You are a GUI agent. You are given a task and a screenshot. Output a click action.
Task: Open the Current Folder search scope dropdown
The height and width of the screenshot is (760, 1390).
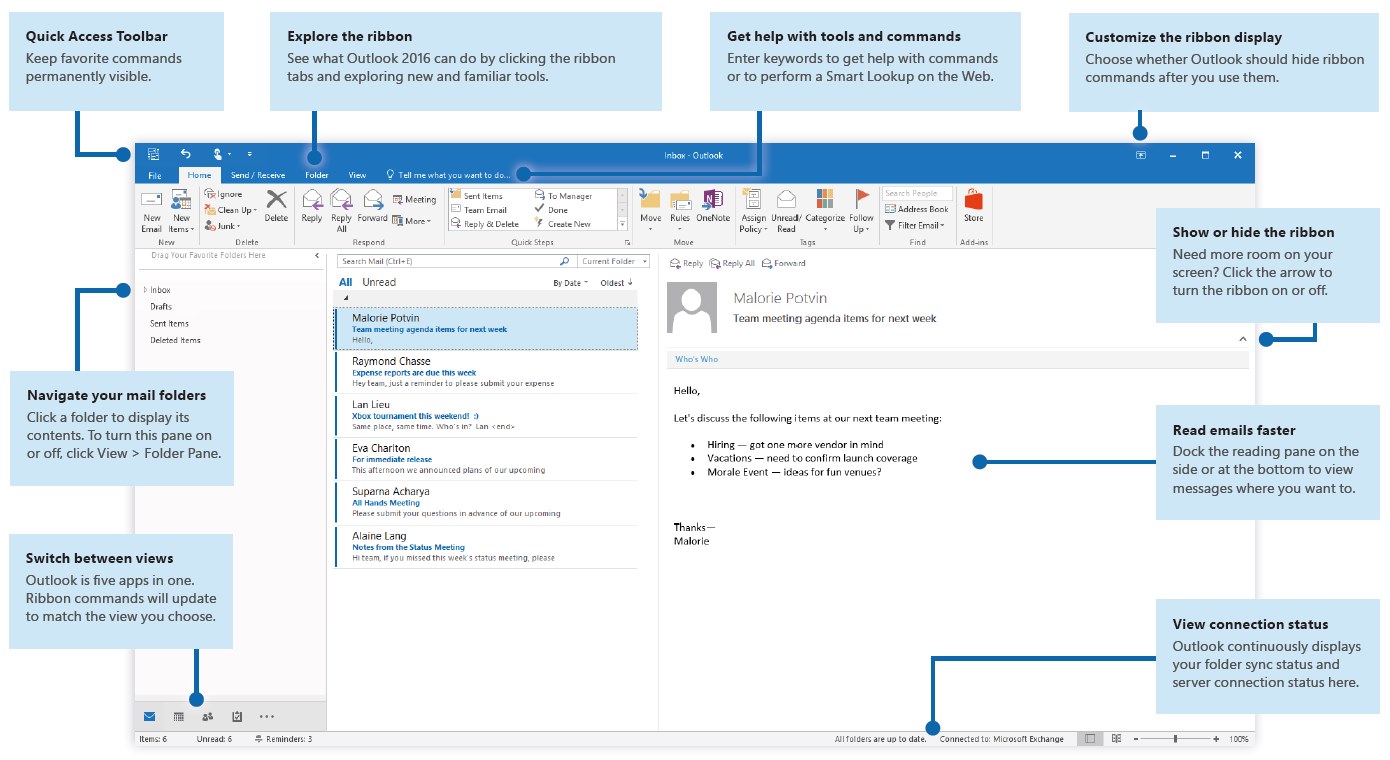click(615, 262)
